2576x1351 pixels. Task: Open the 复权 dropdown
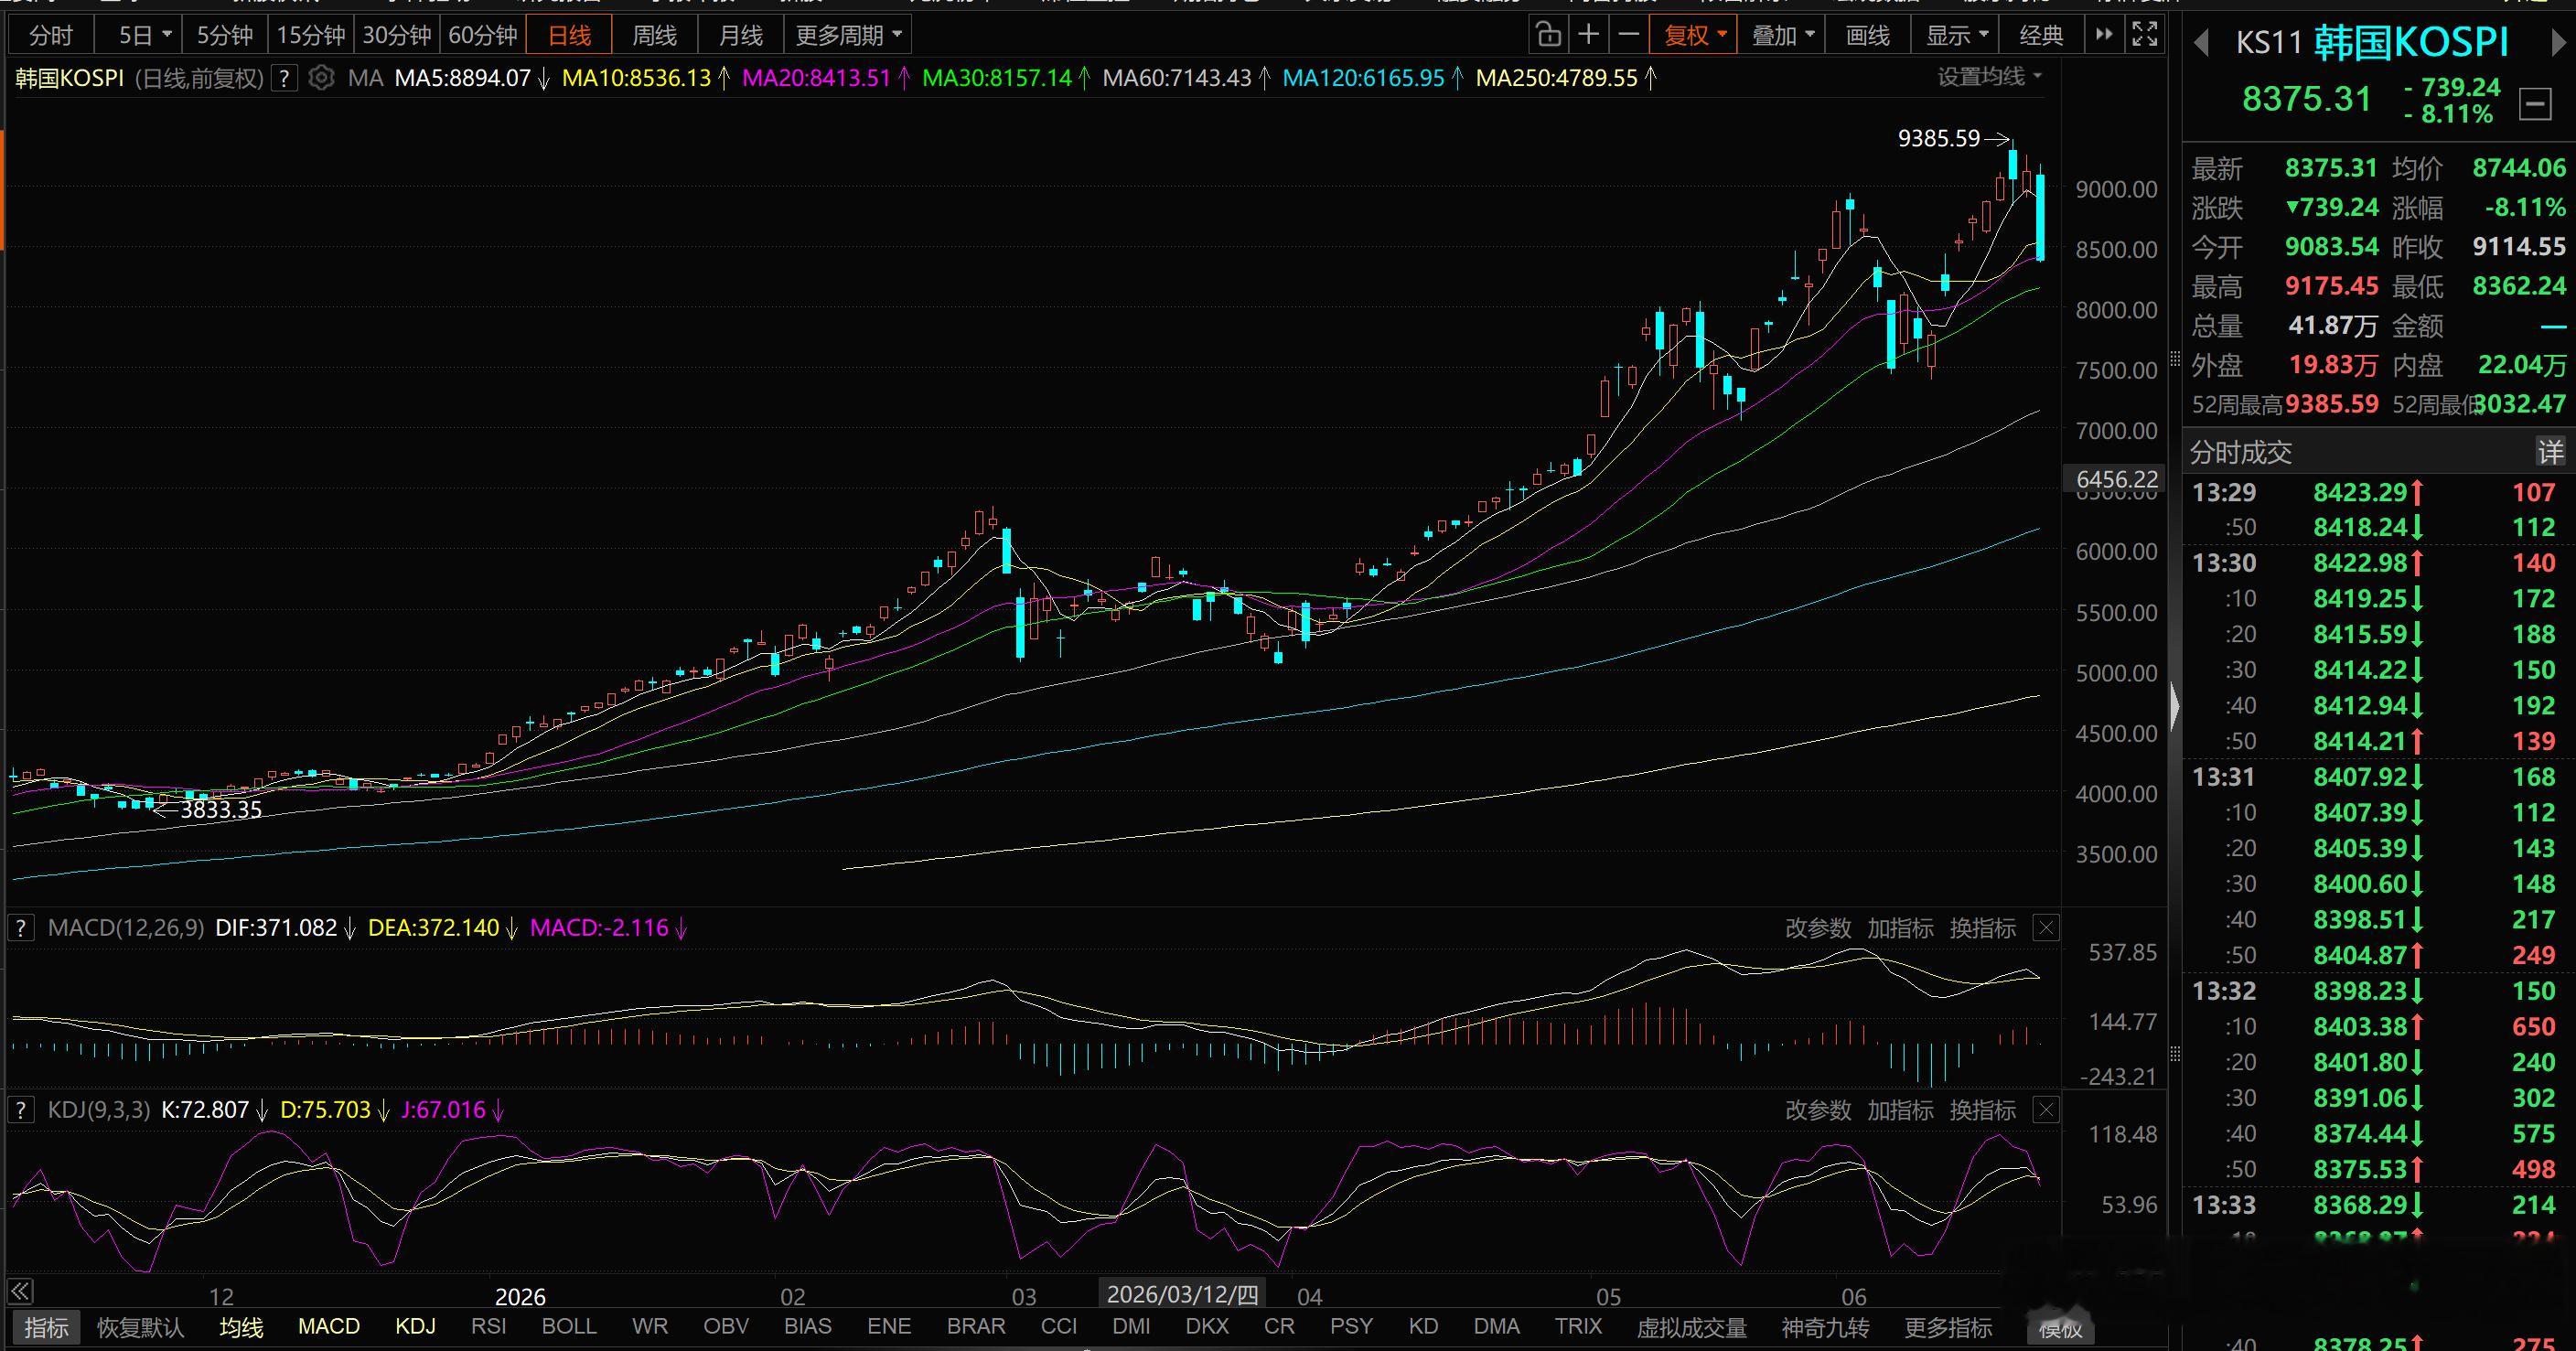pos(1695,36)
